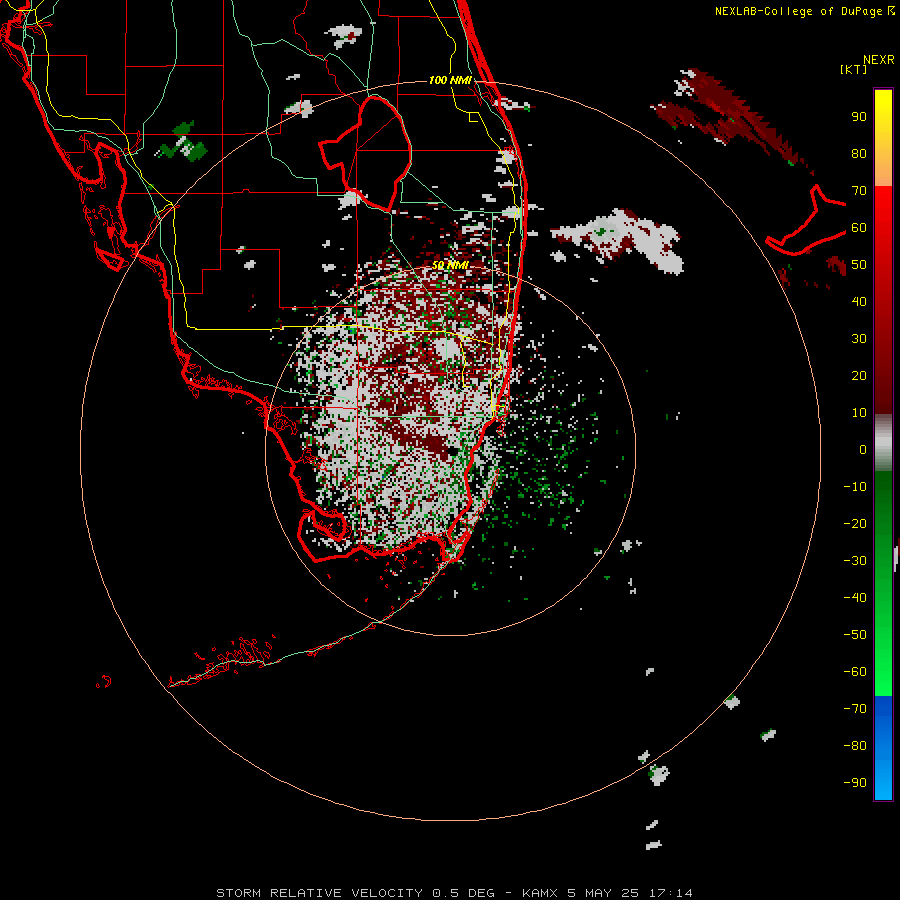The height and width of the screenshot is (900, 900).
Task: Click the 50 NMI range ring label
Action: (x=450, y=265)
